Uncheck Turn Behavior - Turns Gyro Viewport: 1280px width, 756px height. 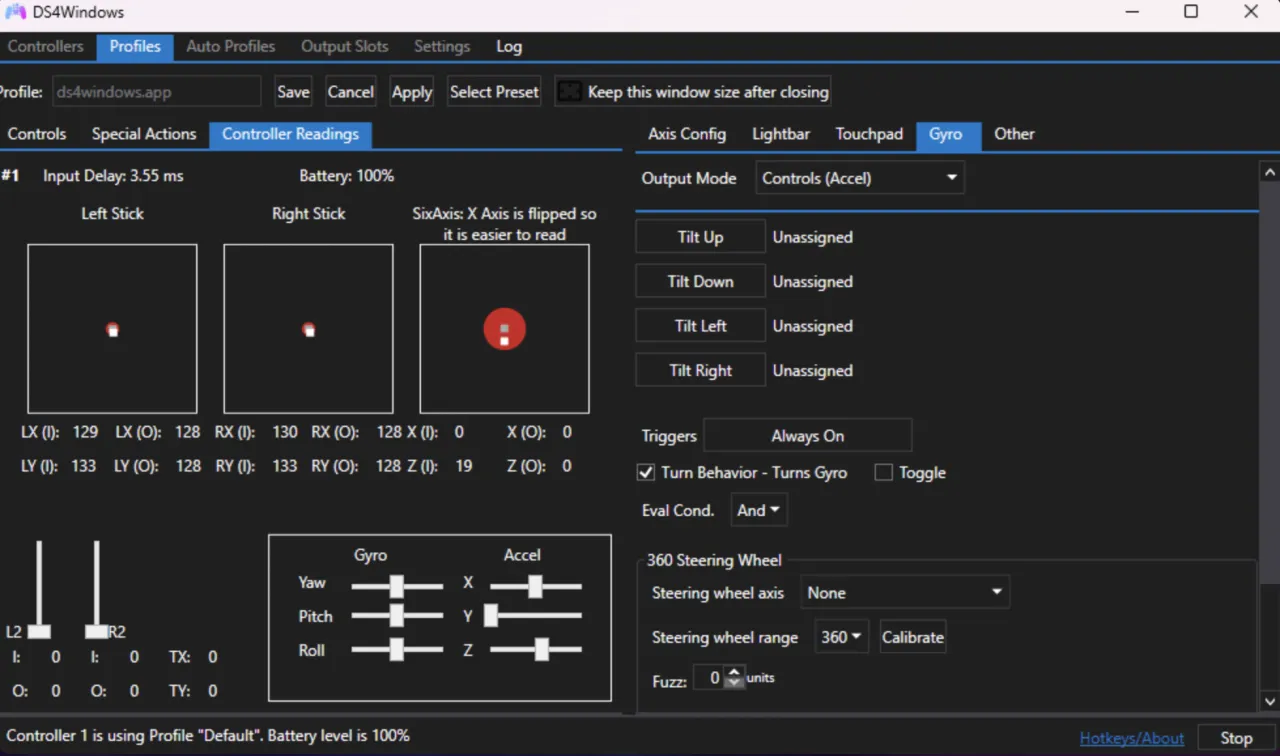(645, 472)
